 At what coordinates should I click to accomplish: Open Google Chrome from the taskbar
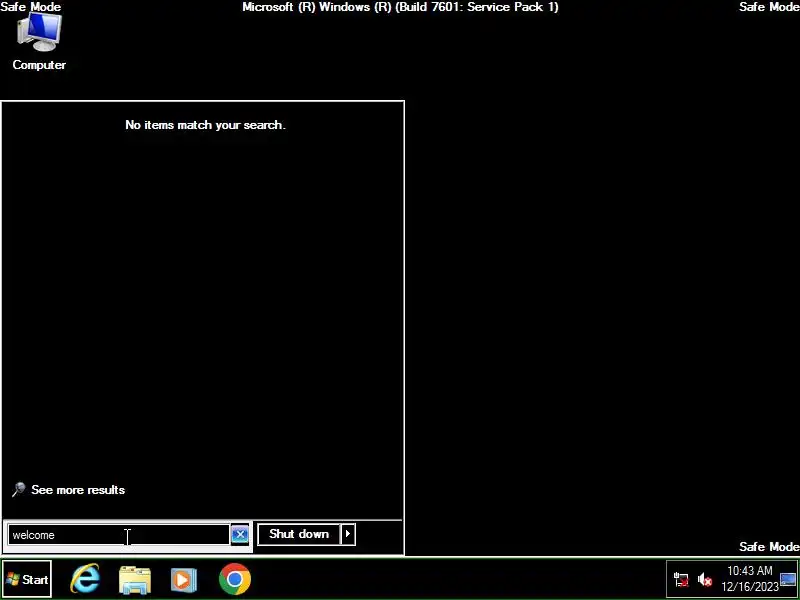(x=235, y=579)
